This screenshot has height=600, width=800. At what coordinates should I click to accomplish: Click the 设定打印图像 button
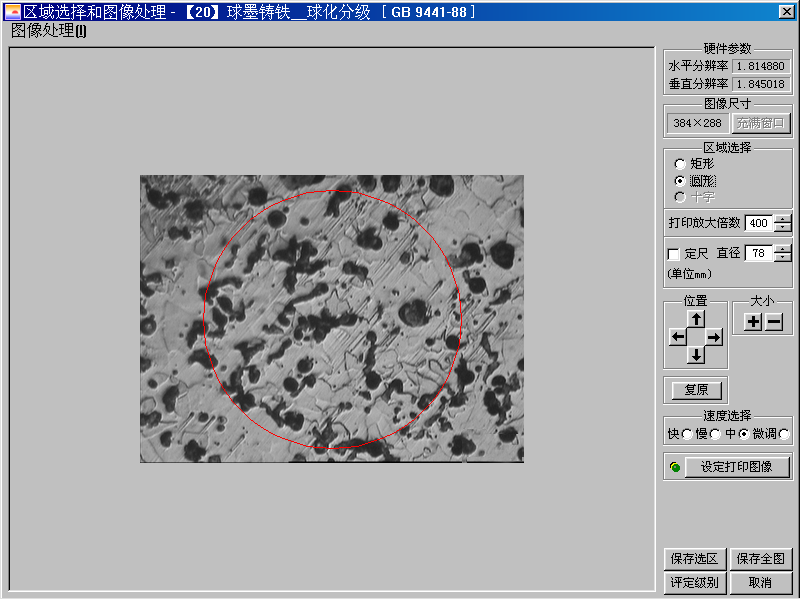(737, 467)
